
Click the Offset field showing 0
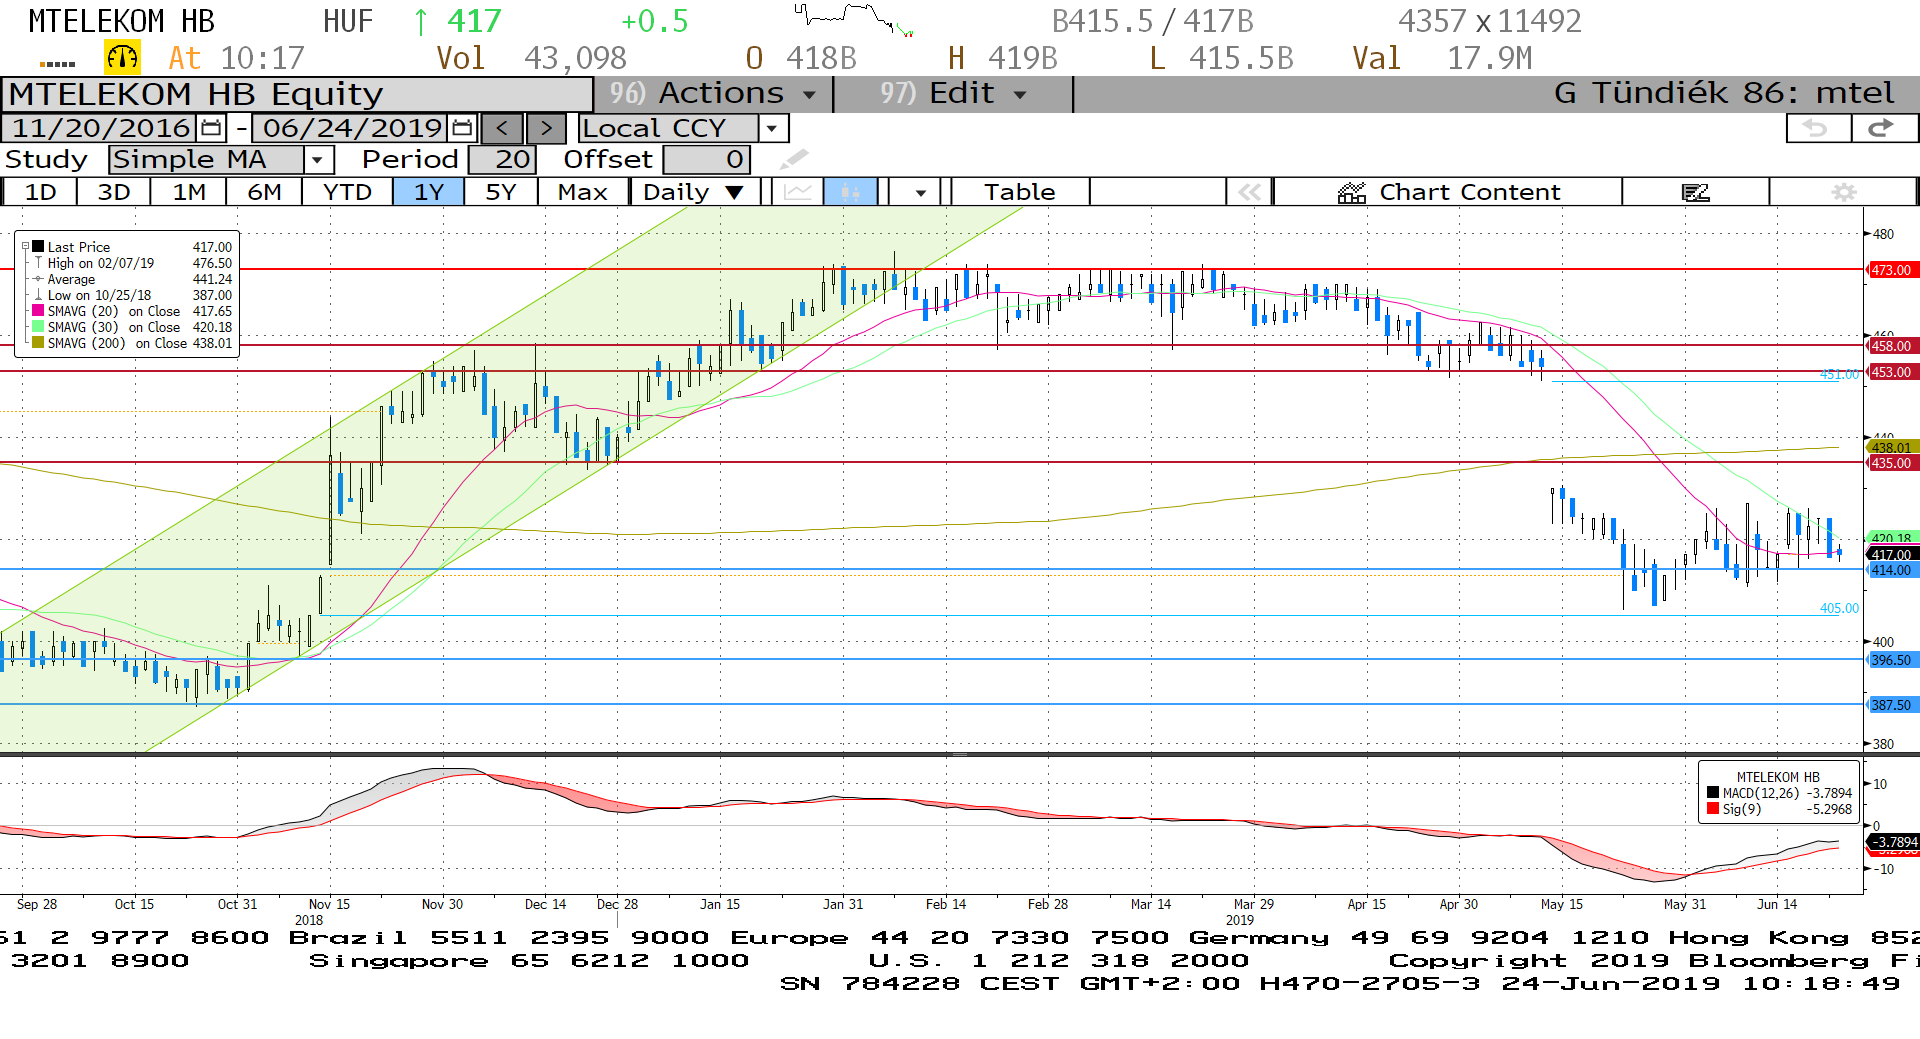707,159
